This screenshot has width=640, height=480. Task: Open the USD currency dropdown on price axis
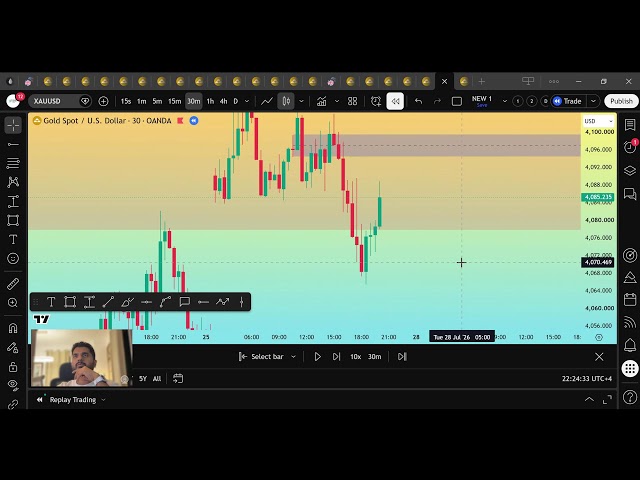(x=598, y=121)
